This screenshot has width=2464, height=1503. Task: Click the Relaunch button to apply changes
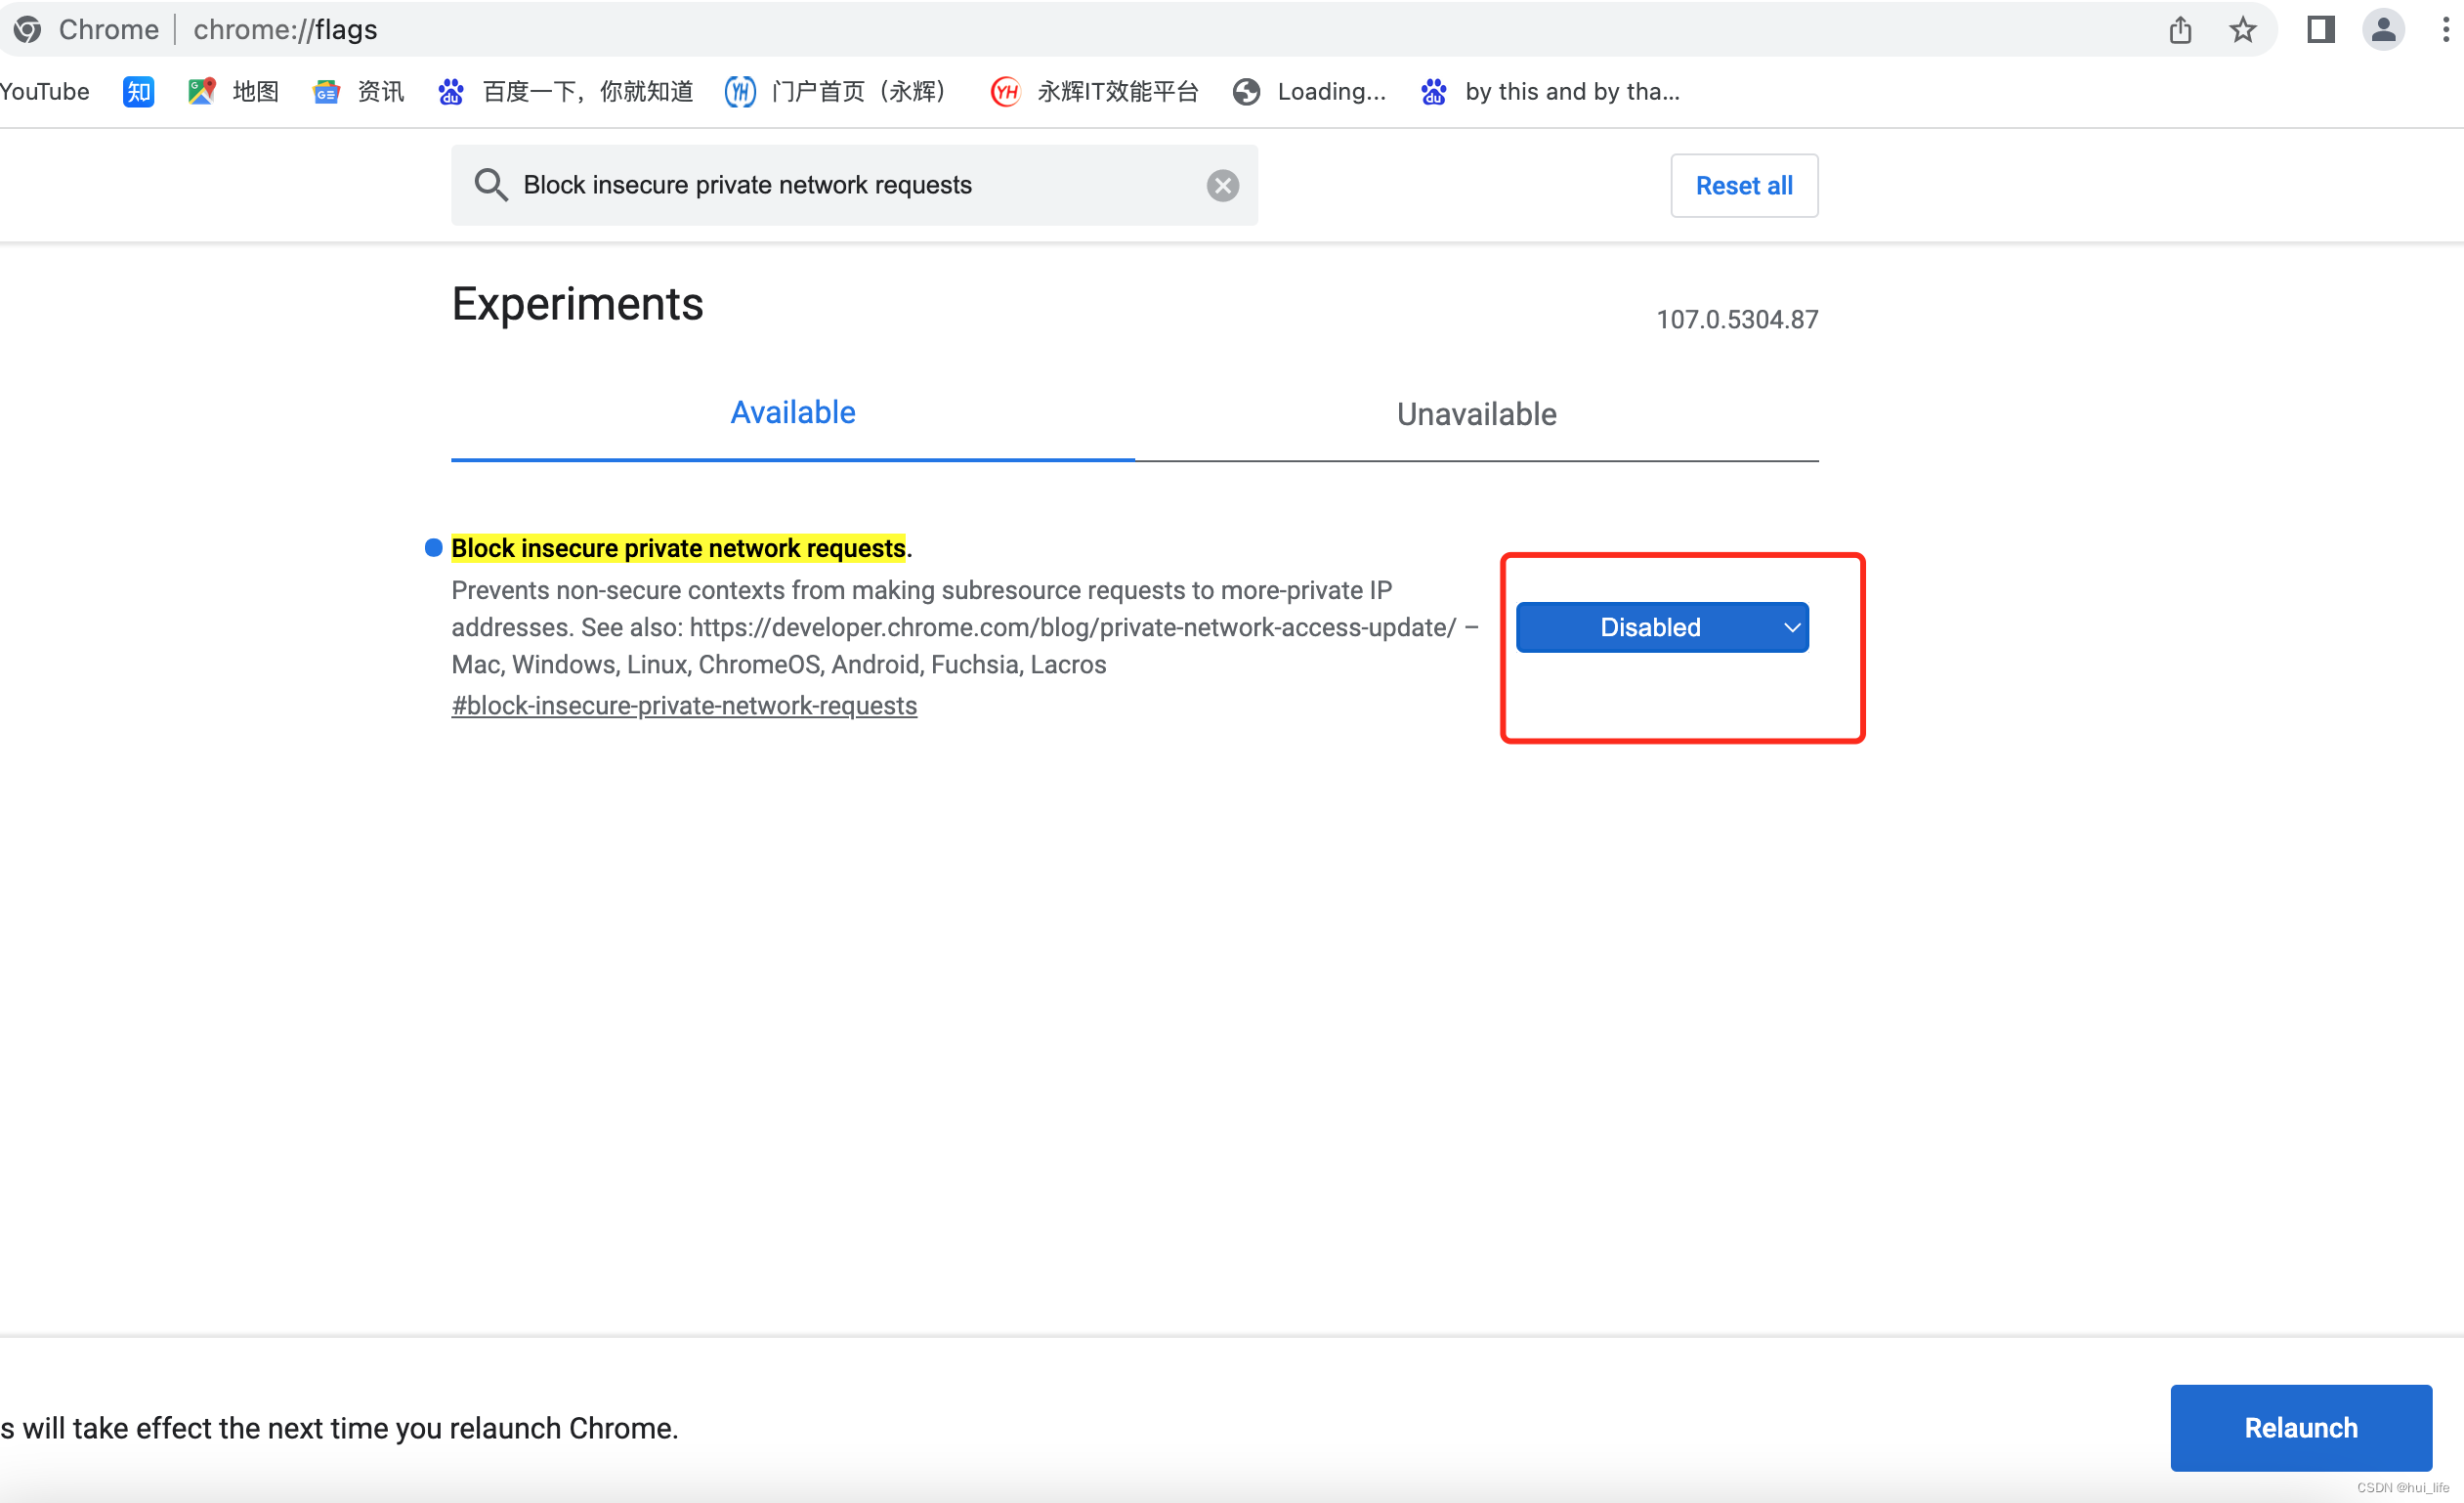click(x=2299, y=1428)
